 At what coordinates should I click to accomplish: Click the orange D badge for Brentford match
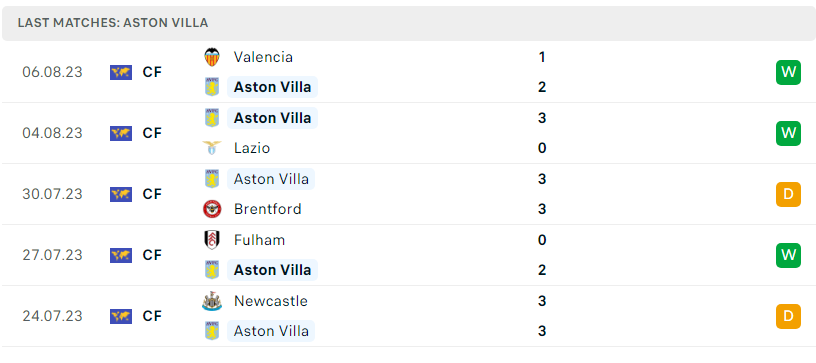pos(788,195)
